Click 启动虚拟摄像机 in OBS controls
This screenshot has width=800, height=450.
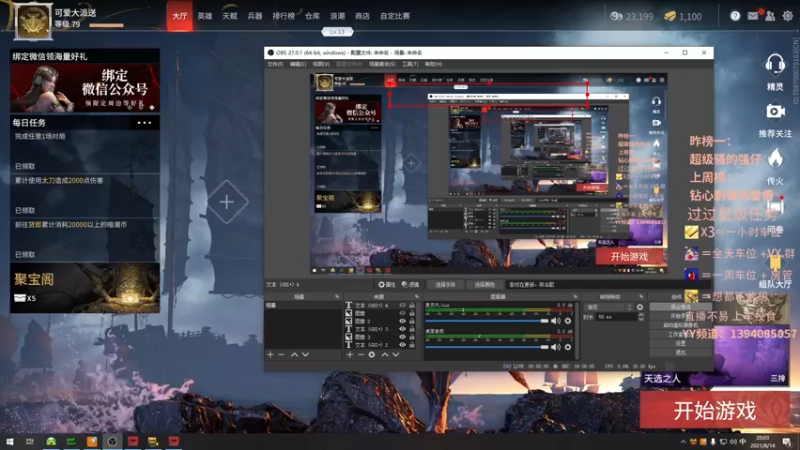(x=680, y=325)
